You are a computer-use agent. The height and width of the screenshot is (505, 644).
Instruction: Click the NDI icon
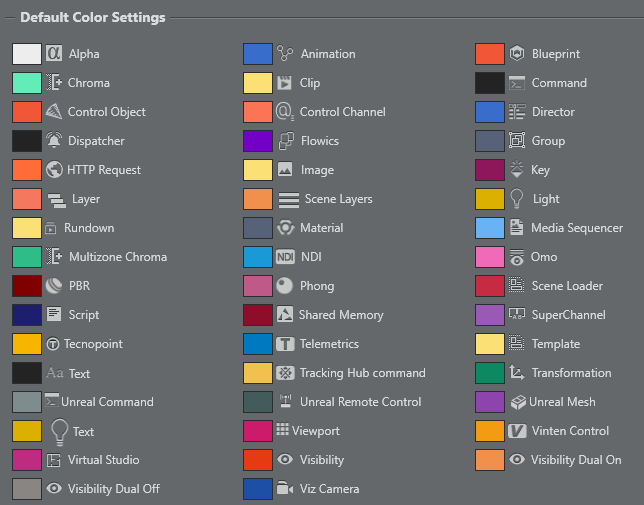285,257
